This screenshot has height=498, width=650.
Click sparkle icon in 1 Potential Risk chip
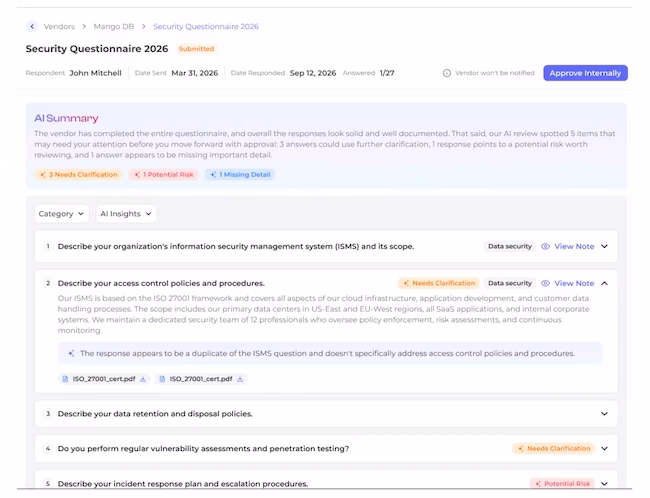[x=137, y=175]
